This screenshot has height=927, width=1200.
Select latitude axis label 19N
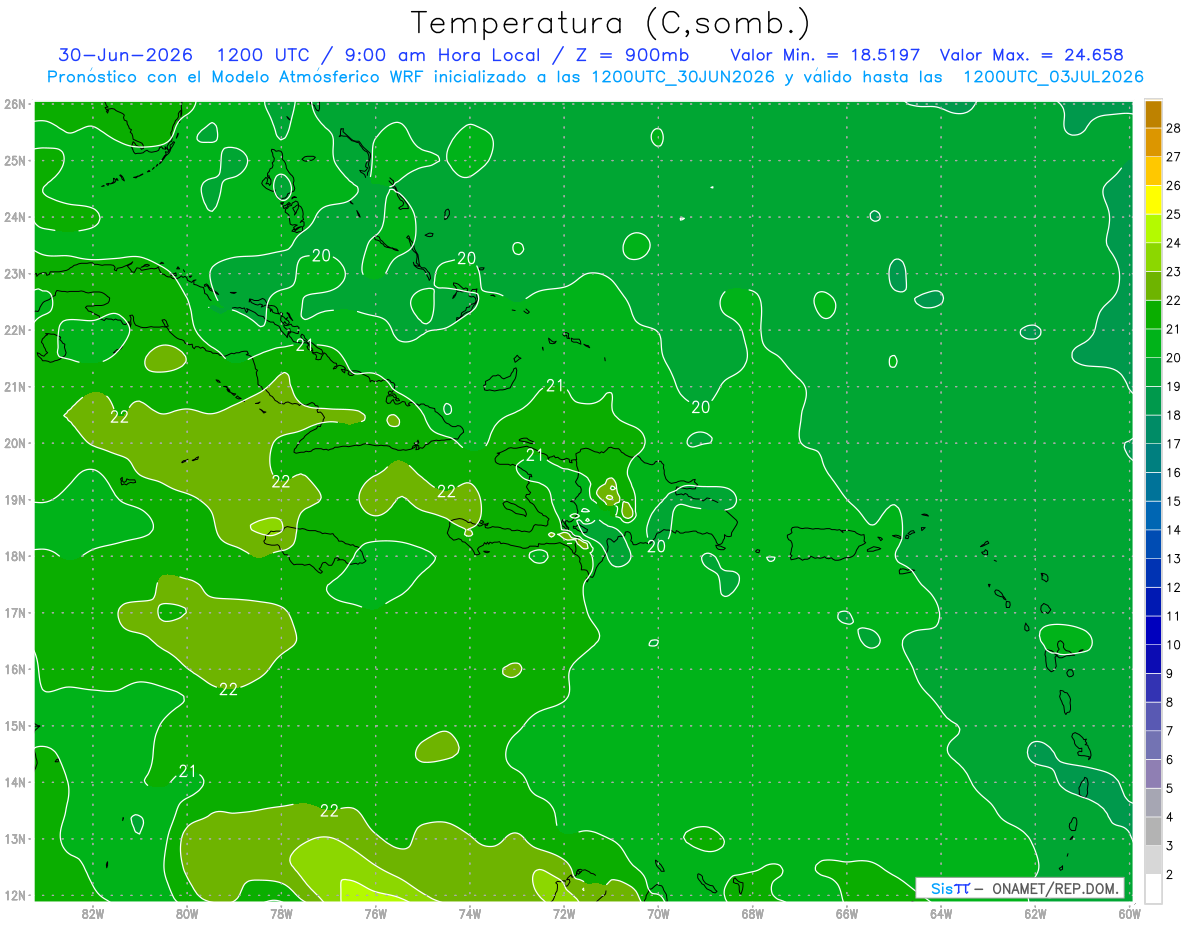coord(14,499)
